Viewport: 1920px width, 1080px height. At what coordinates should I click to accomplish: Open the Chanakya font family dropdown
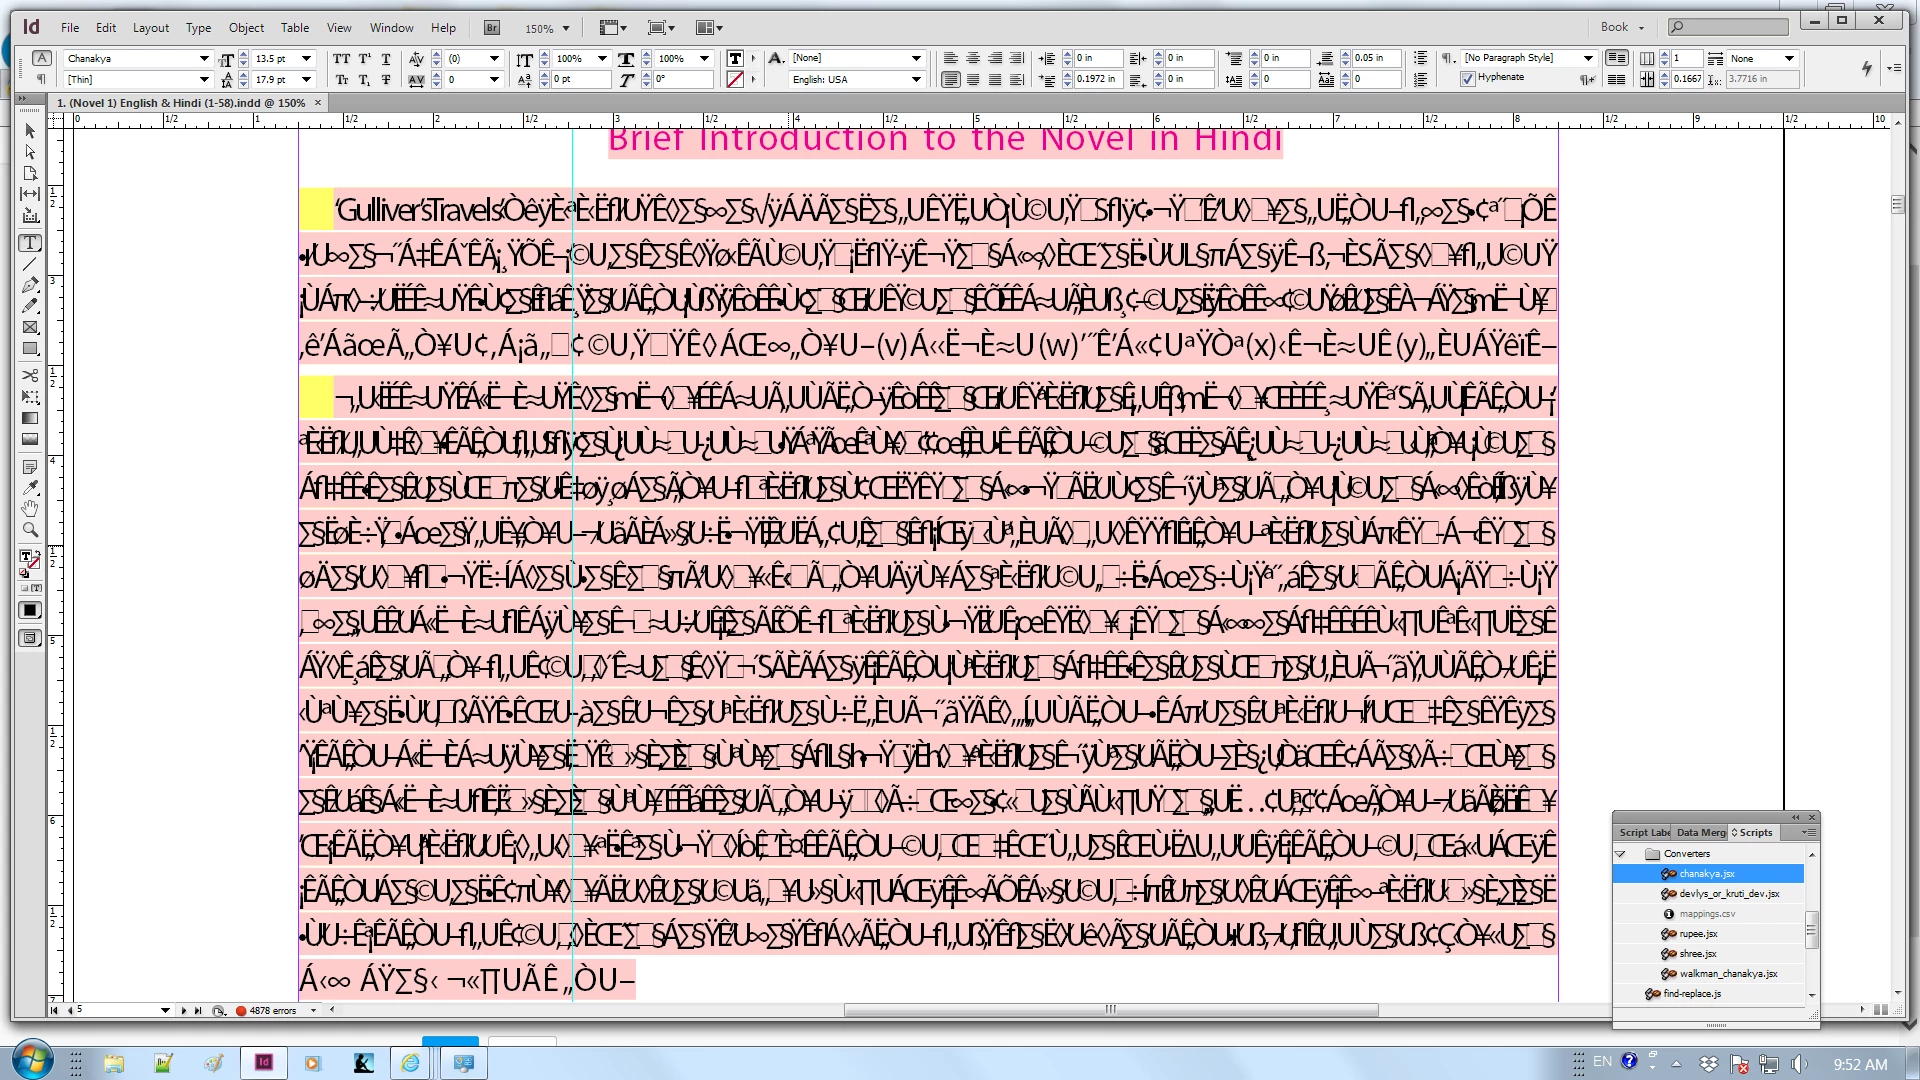(x=204, y=59)
